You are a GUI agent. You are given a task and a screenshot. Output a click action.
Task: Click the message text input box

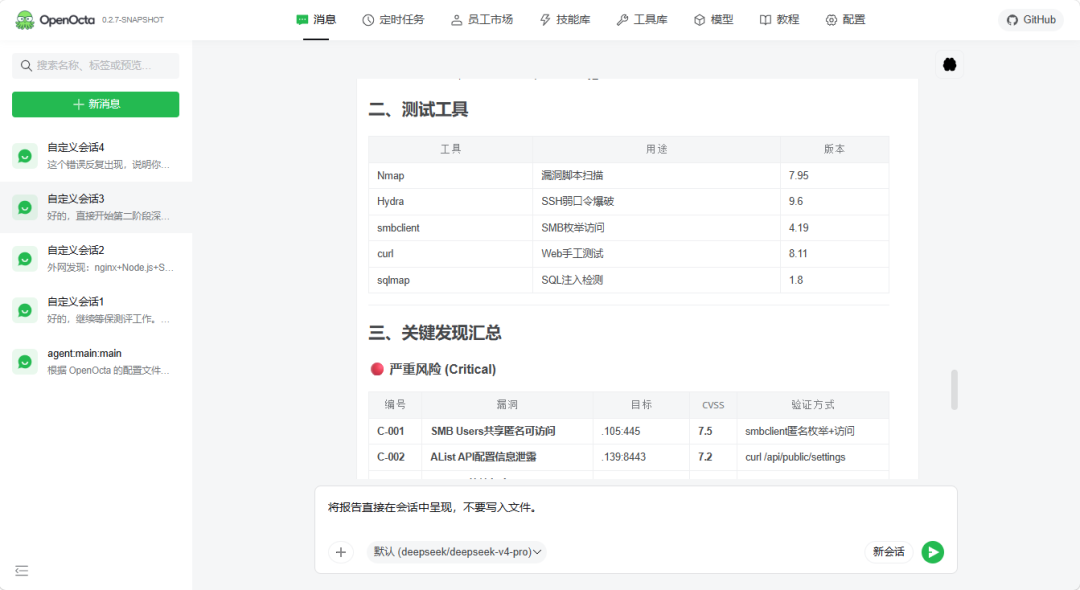[x=636, y=508]
